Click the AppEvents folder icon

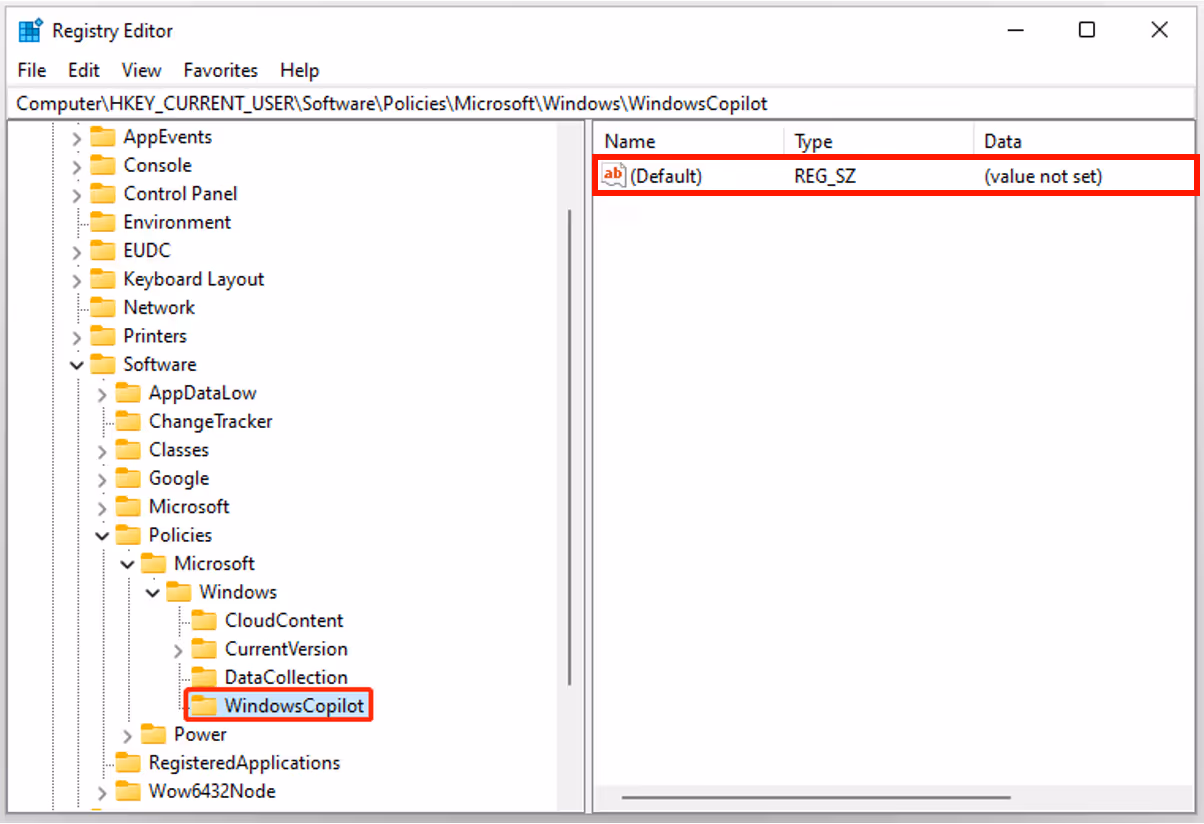(103, 137)
